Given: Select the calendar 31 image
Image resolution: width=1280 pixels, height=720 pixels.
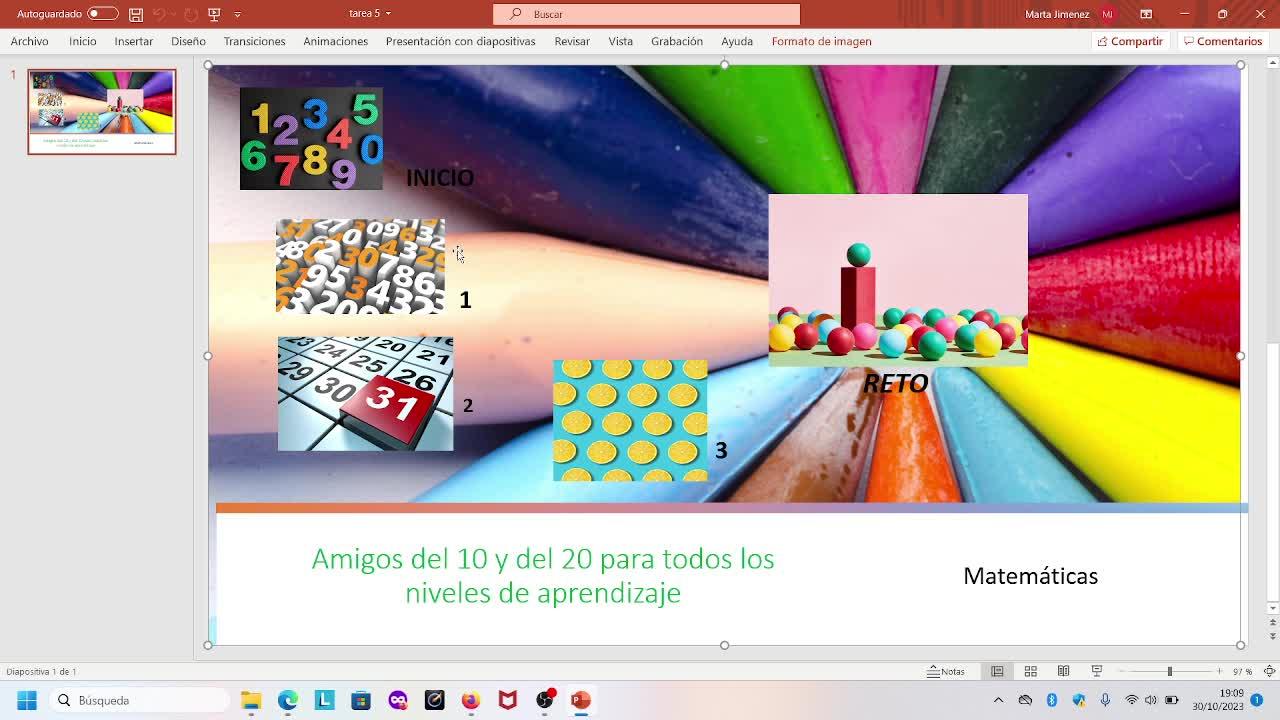Looking at the screenshot, I should pos(365,394).
